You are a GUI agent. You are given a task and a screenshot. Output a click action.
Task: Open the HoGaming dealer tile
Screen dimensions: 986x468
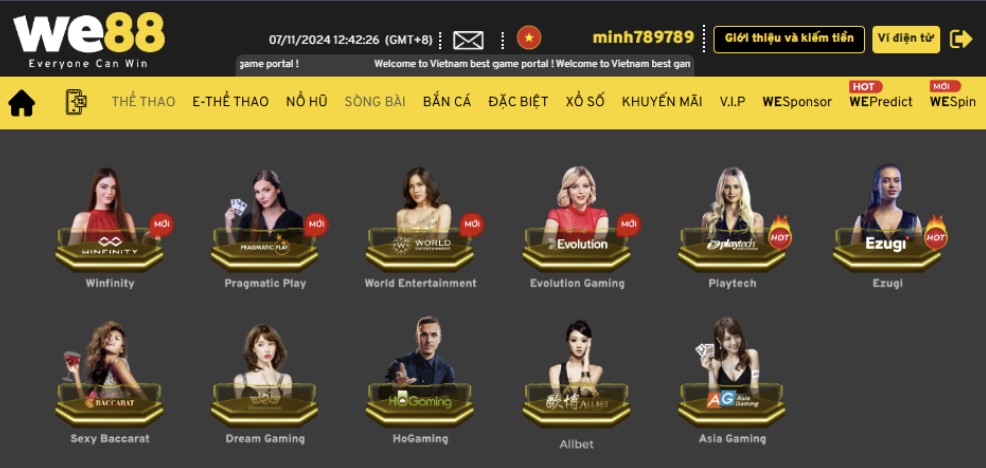pyautogui.click(x=420, y=381)
